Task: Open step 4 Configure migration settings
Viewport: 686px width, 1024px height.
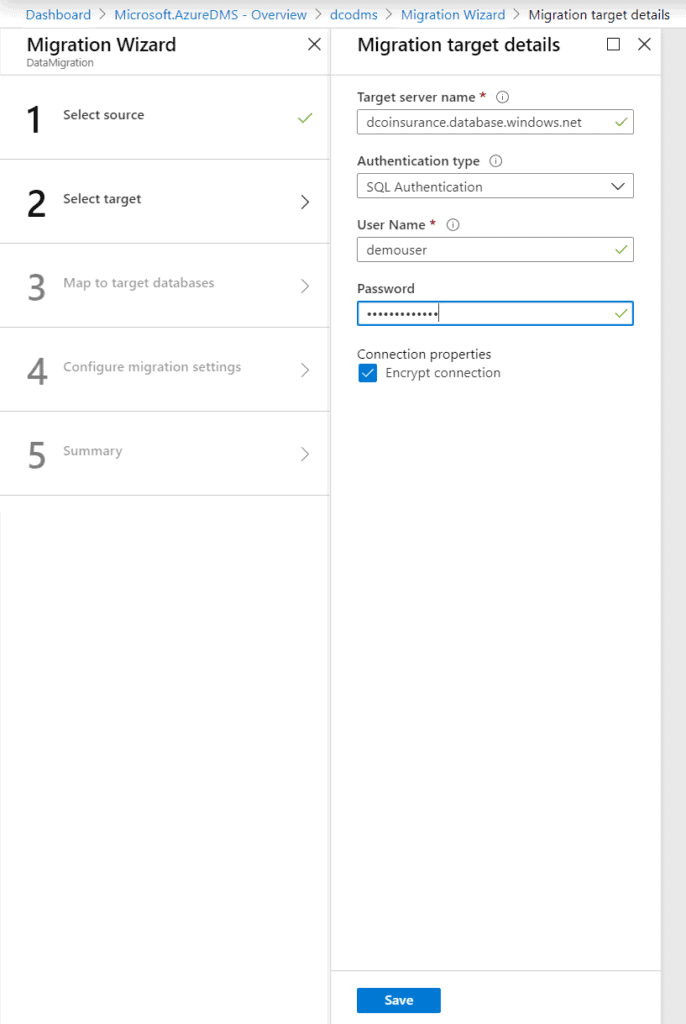Action: pyautogui.click(x=152, y=368)
